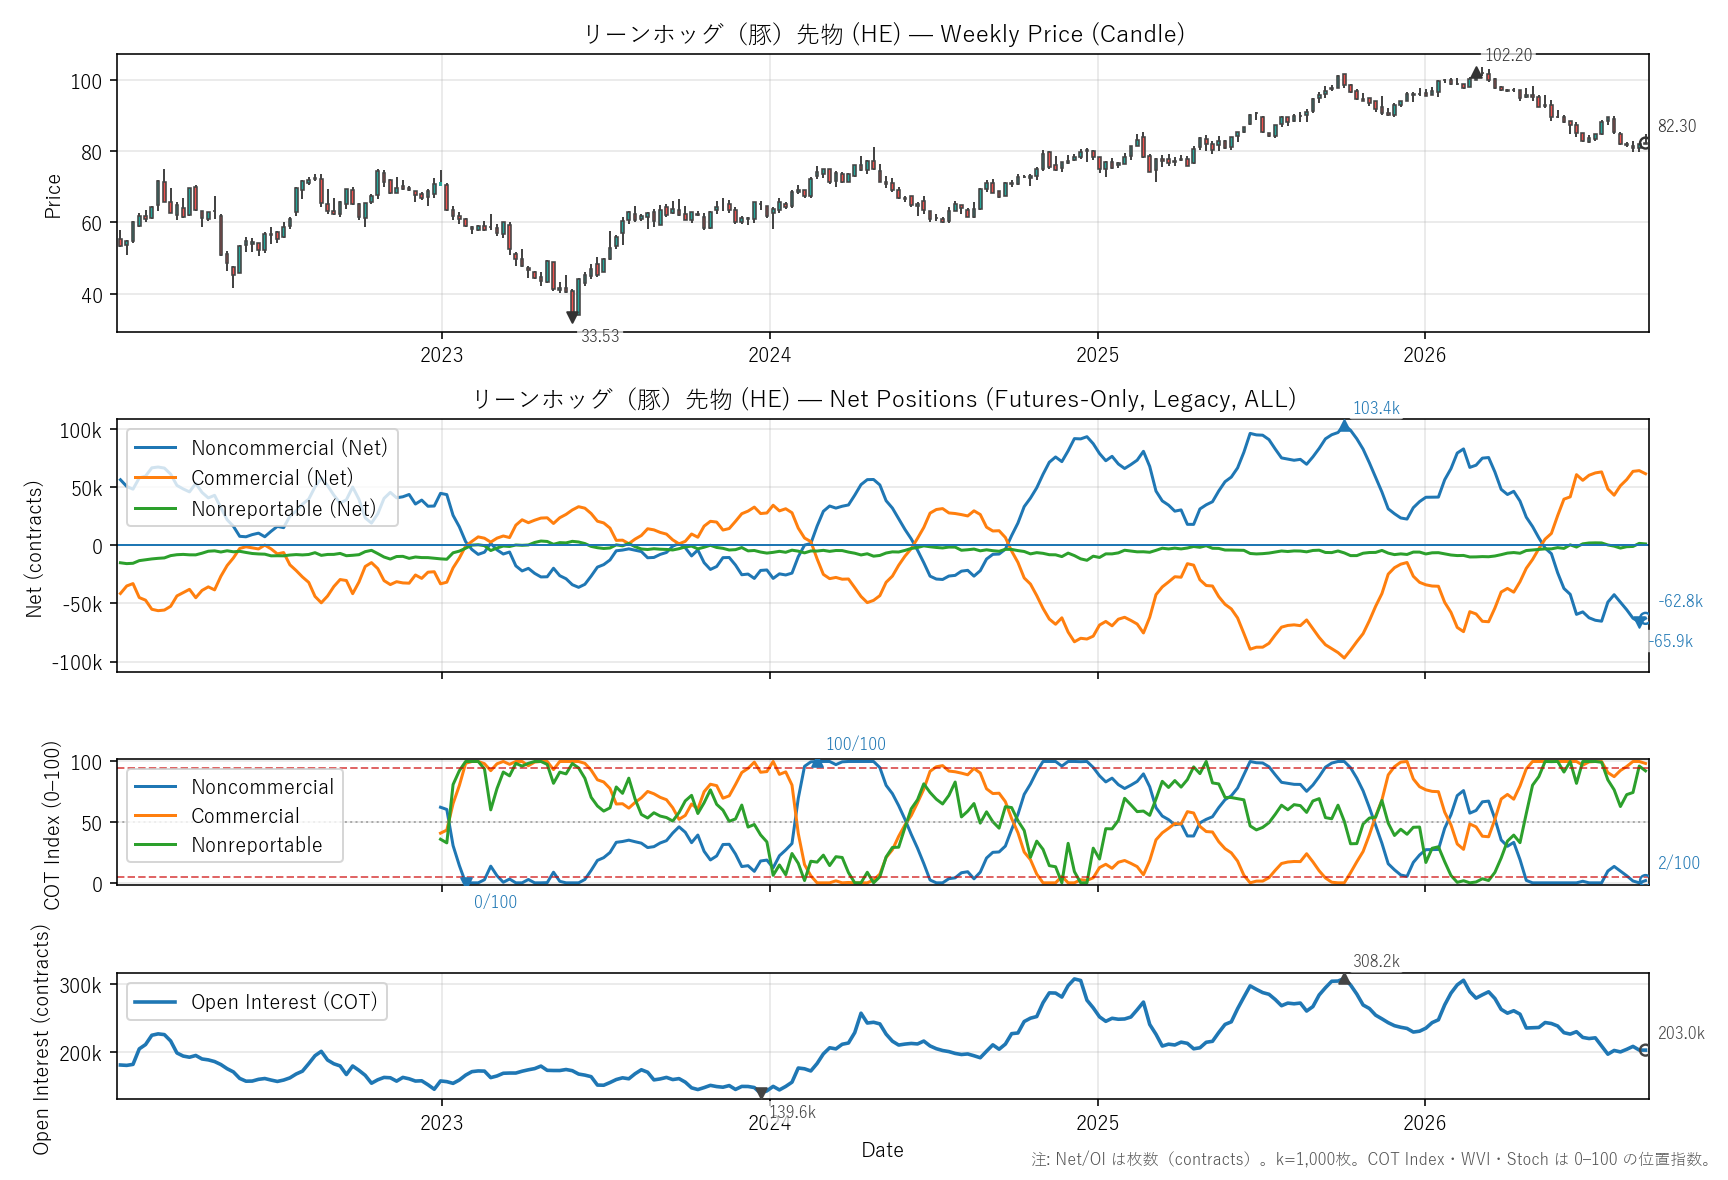Click the 100/100 COT index annotation
Image resolution: width=1728 pixels, height=1180 pixels.
coord(856,744)
